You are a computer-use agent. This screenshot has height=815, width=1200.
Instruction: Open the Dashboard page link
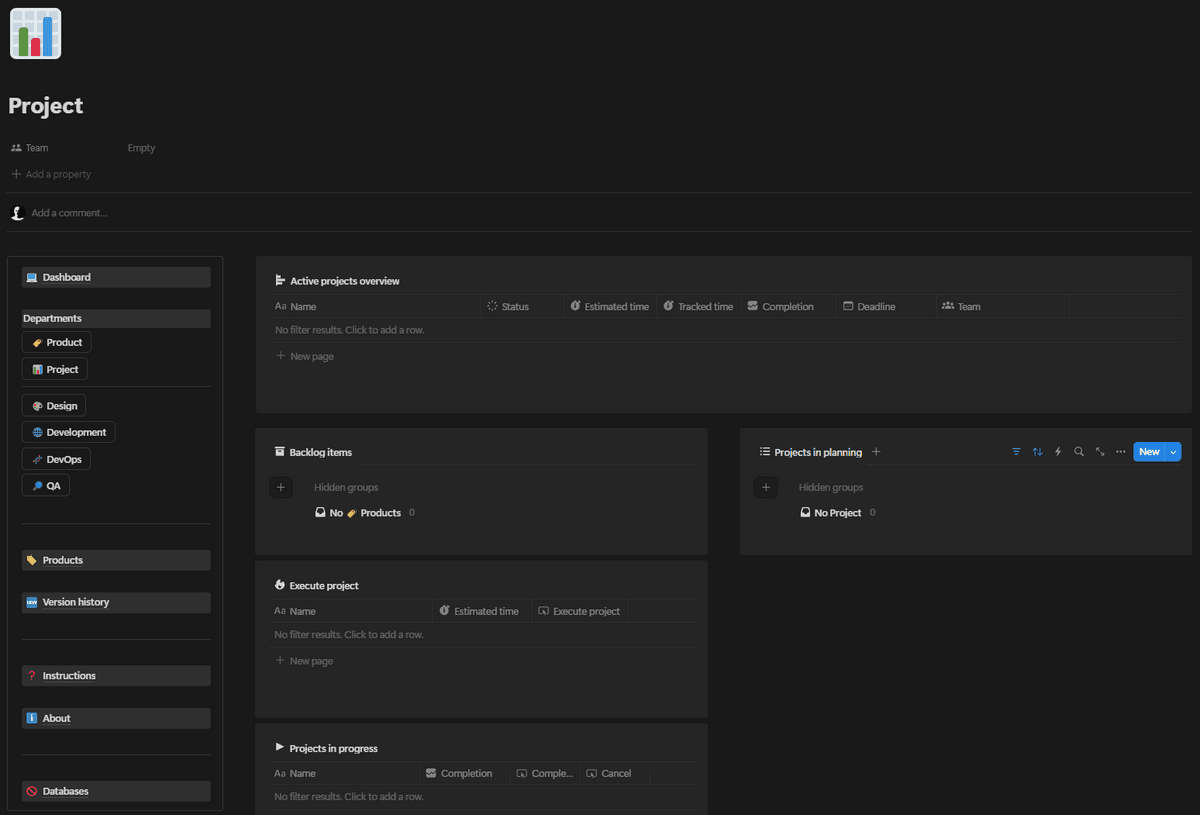[66, 277]
